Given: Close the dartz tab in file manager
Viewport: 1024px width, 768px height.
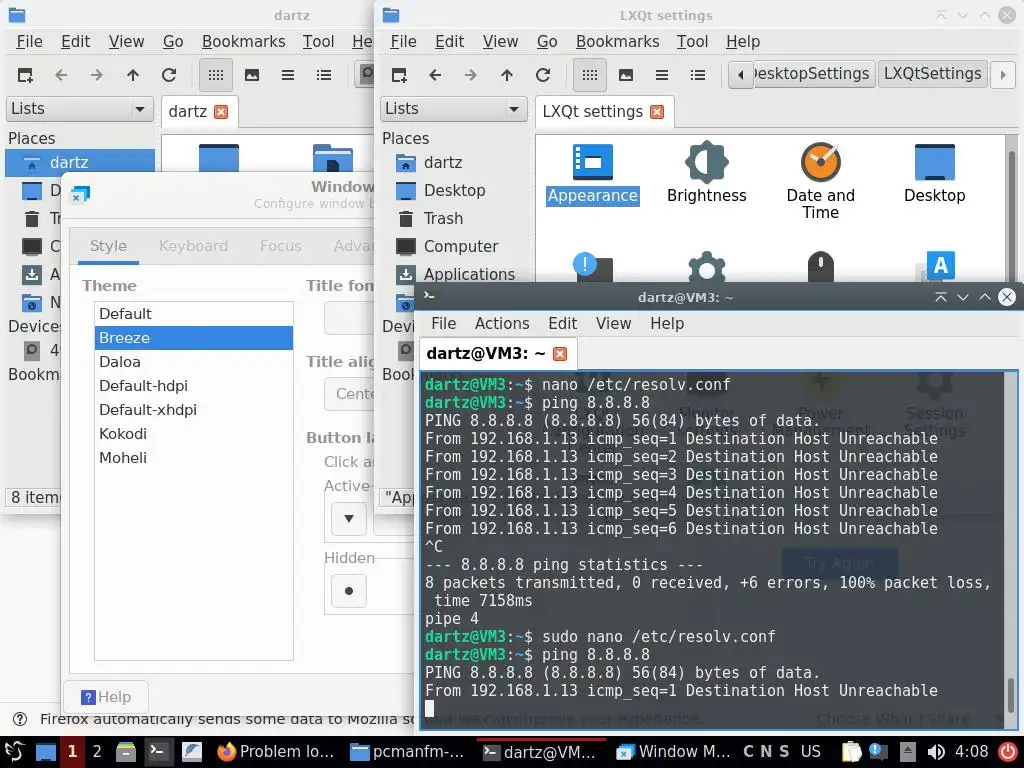Looking at the screenshot, I should (221, 112).
